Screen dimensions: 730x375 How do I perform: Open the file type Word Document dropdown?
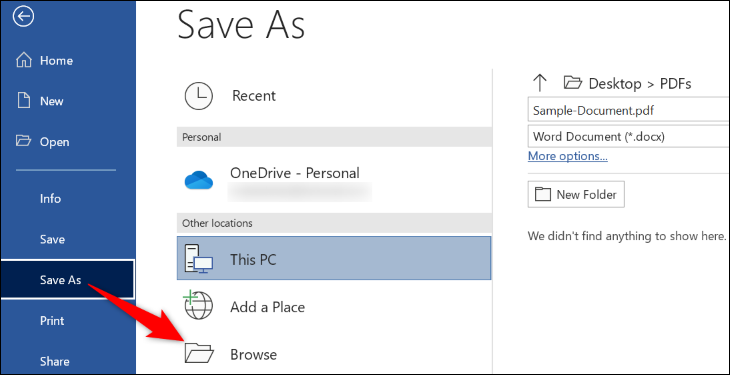click(x=629, y=137)
